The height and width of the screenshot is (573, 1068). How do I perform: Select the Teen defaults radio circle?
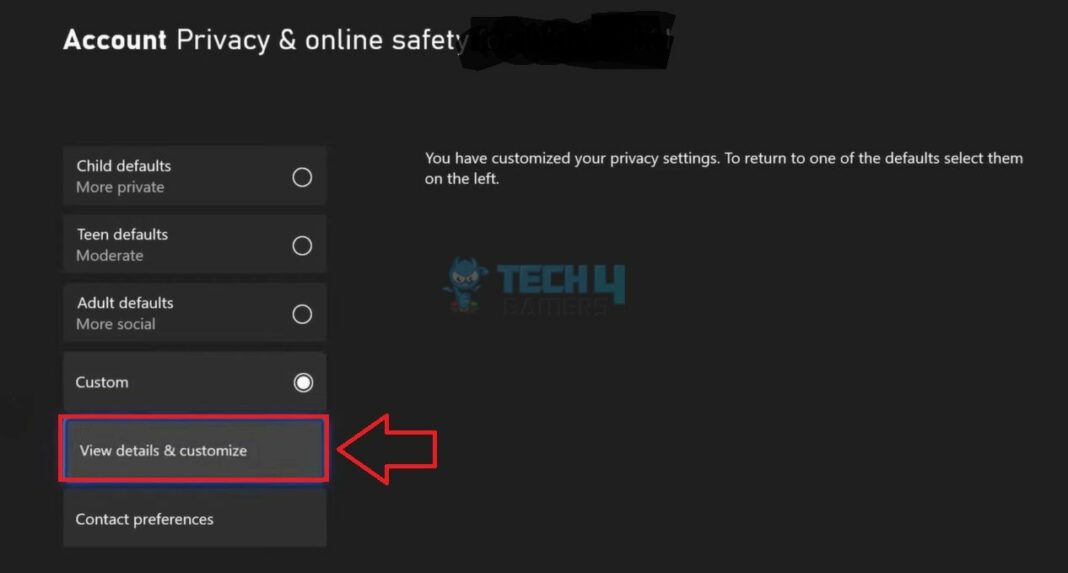coord(302,245)
